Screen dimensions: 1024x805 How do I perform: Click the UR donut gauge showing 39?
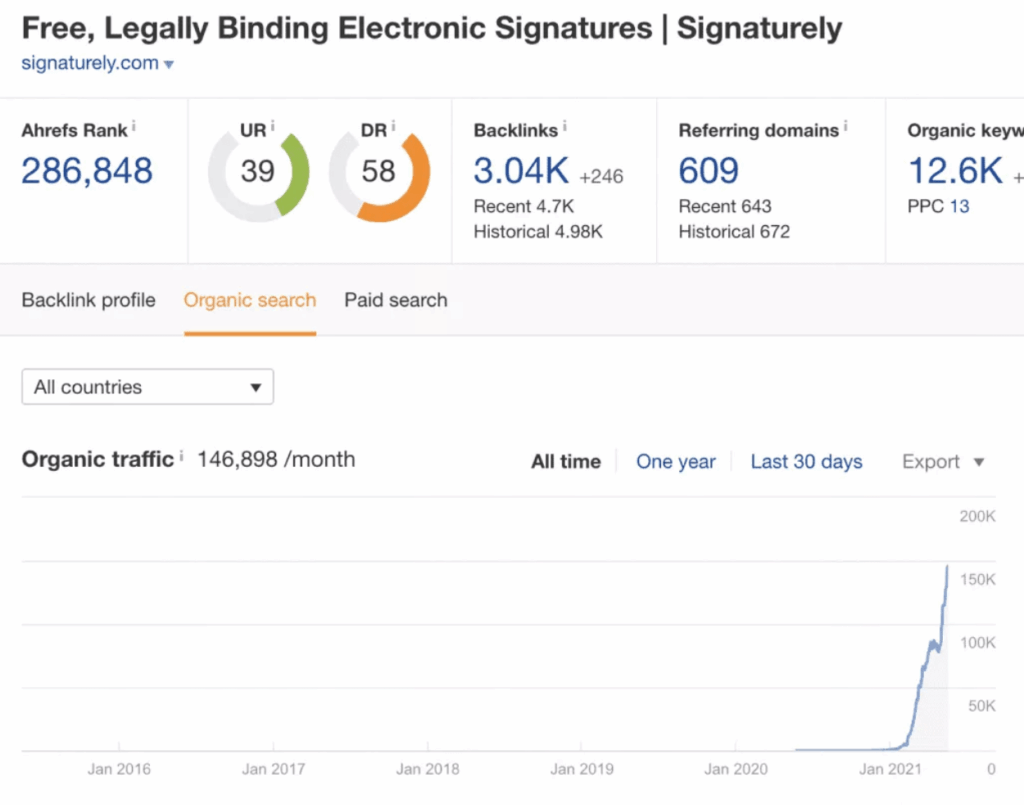257,171
